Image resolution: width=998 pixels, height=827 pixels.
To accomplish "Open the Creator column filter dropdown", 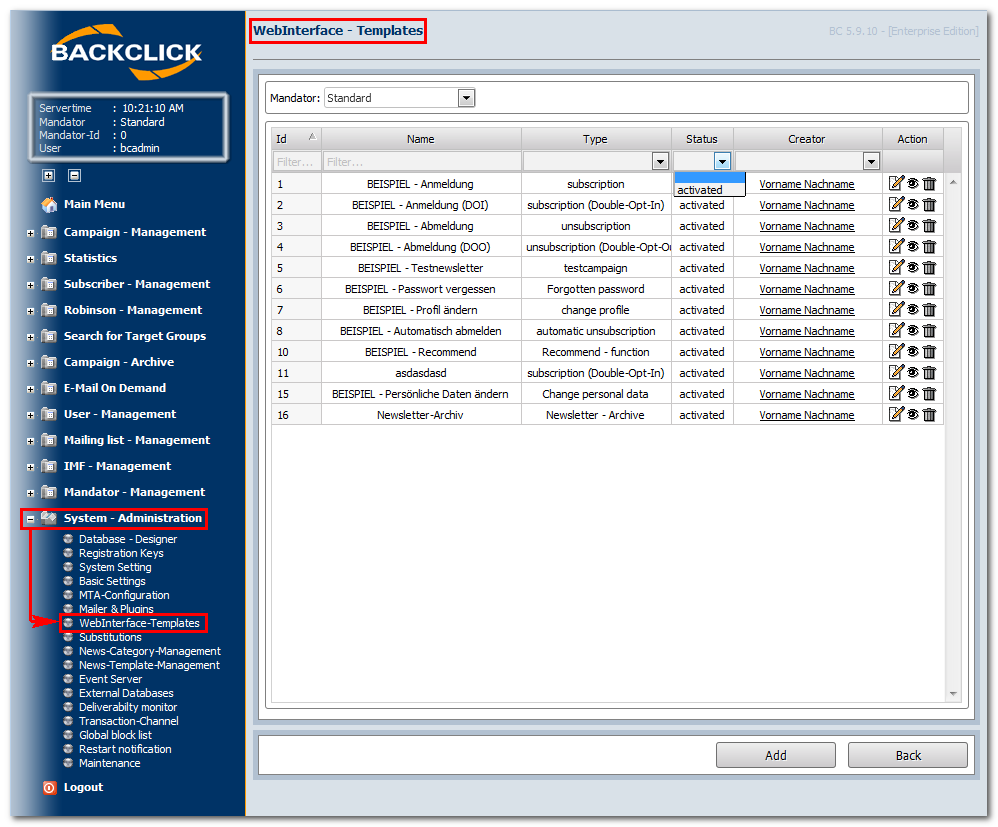I will [x=871, y=162].
